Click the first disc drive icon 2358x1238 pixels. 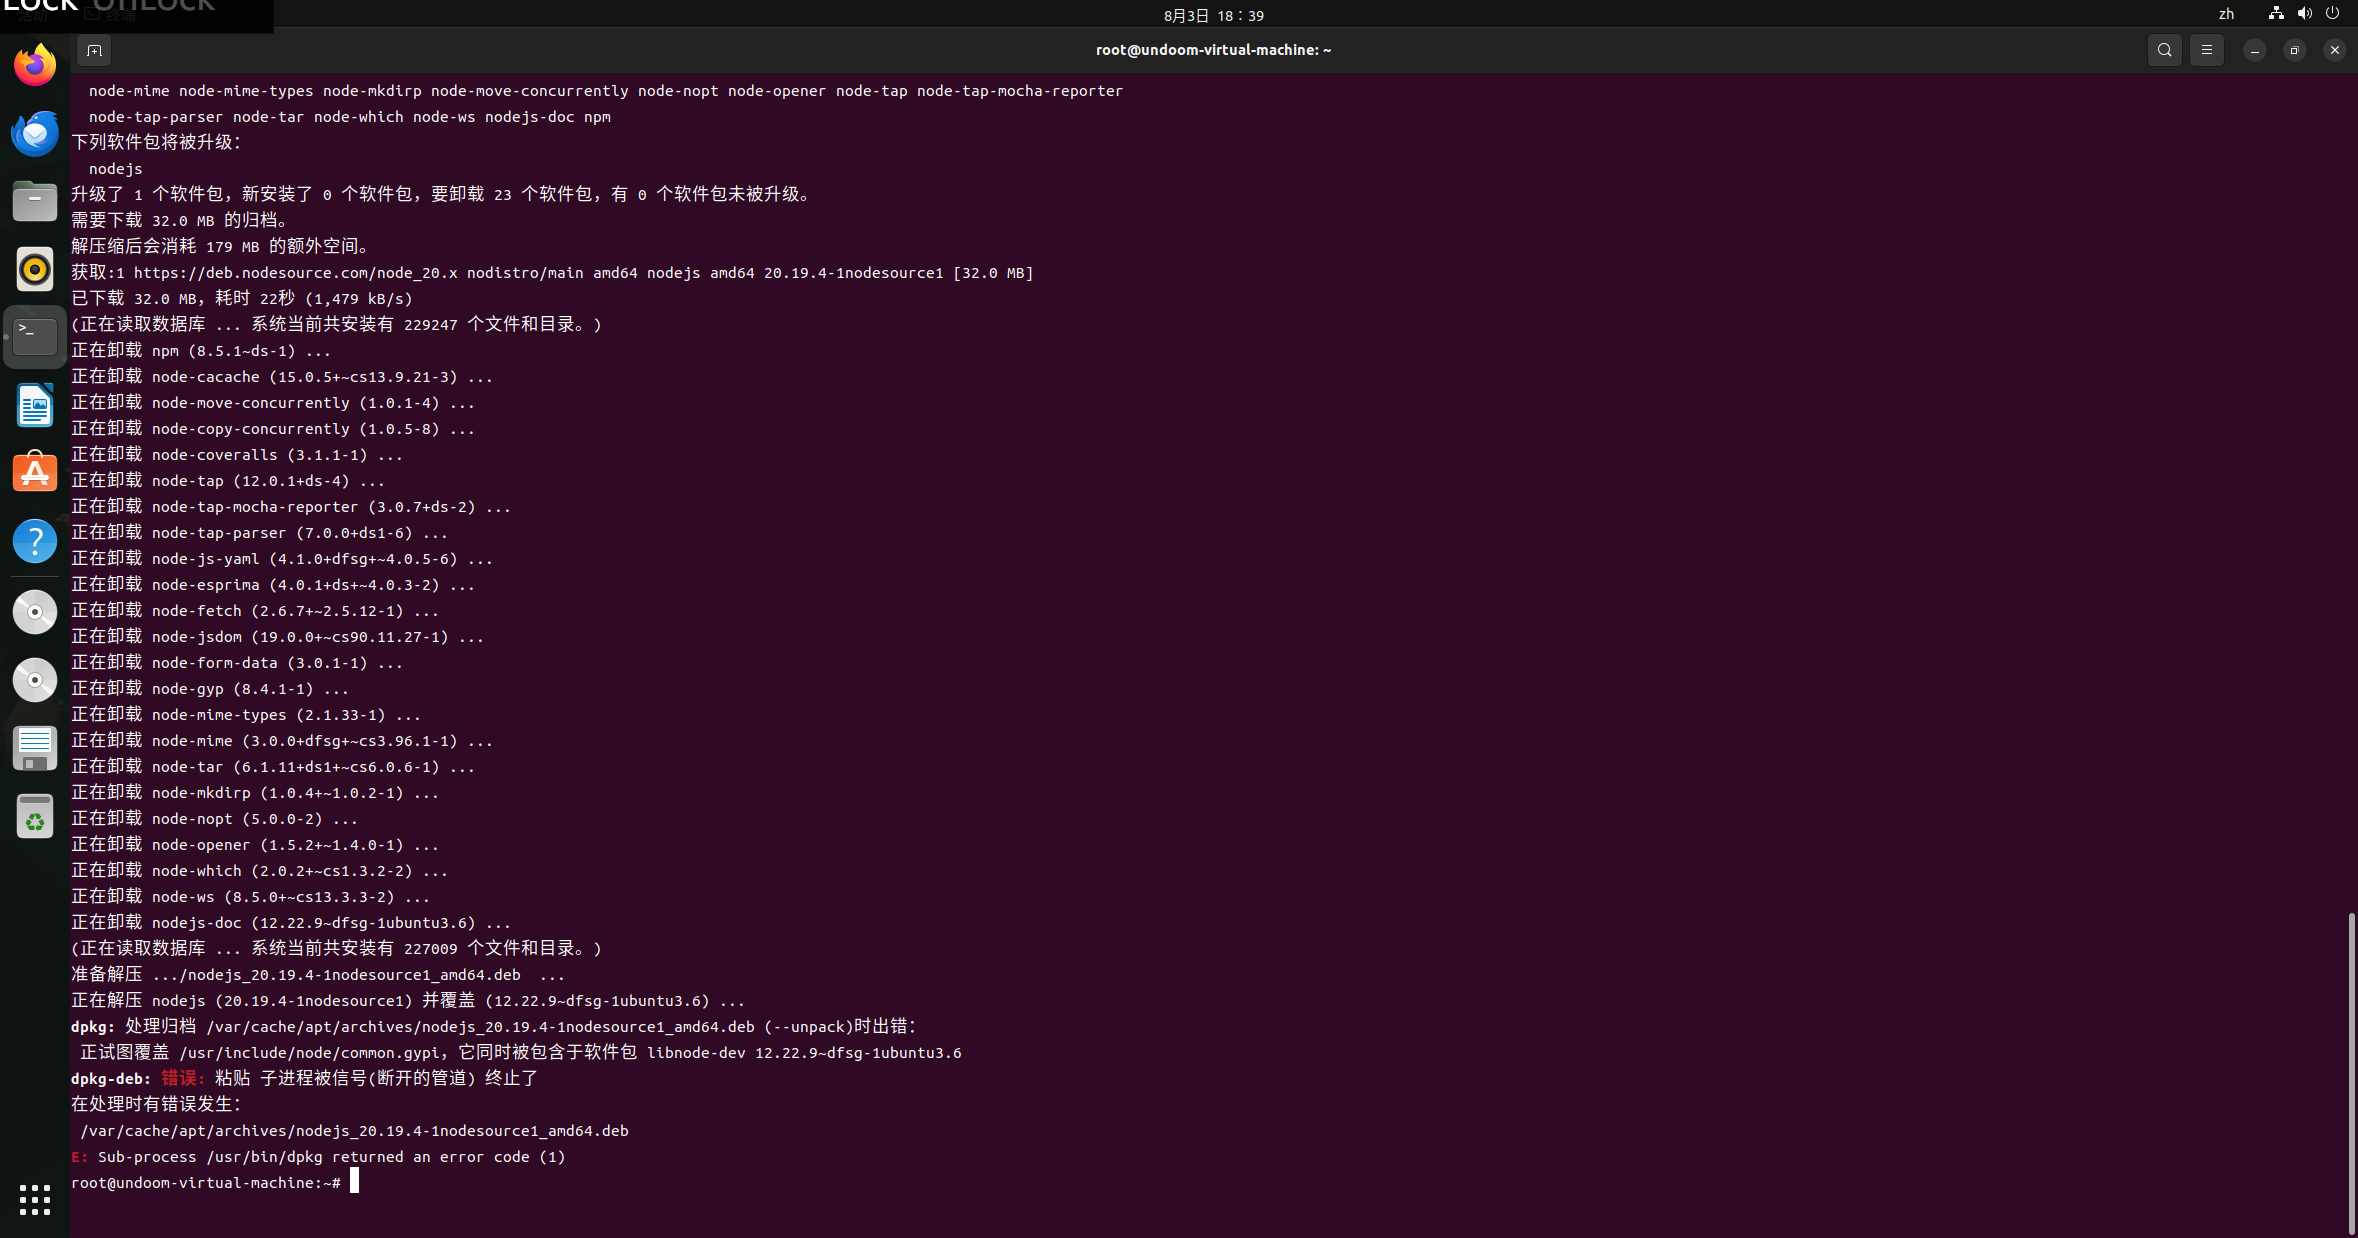35,611
